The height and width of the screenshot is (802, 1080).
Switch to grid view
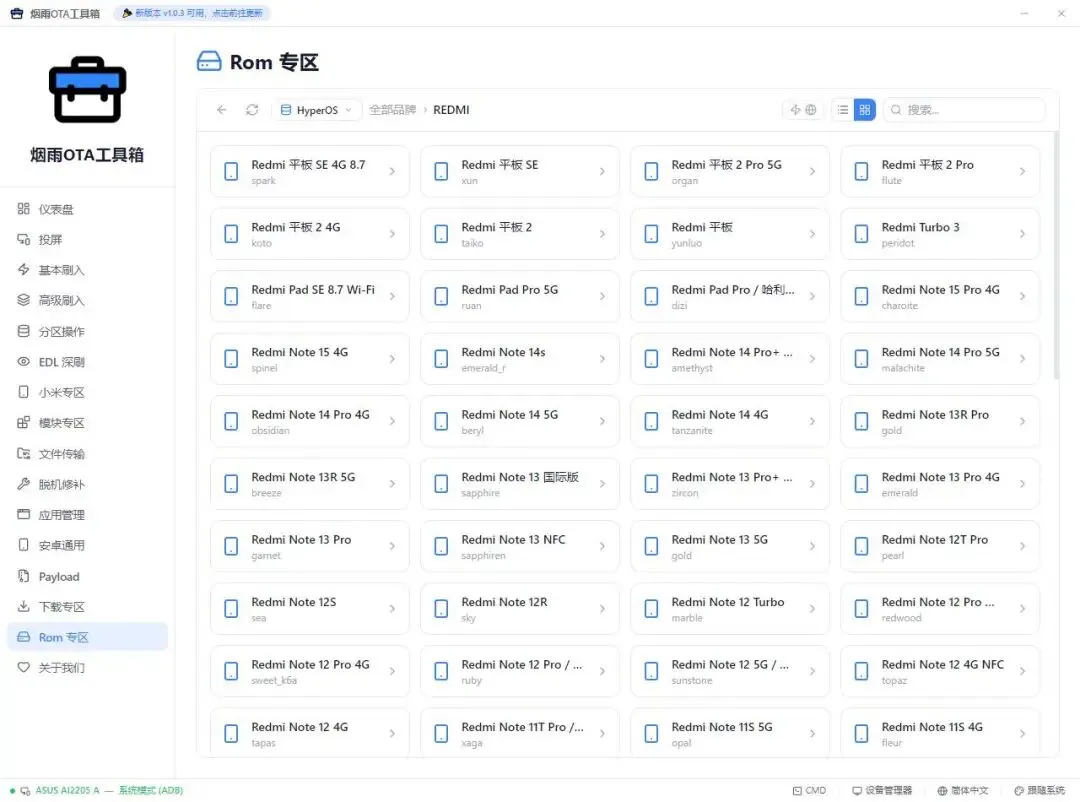pyautogui.click(x=864, y=110)
